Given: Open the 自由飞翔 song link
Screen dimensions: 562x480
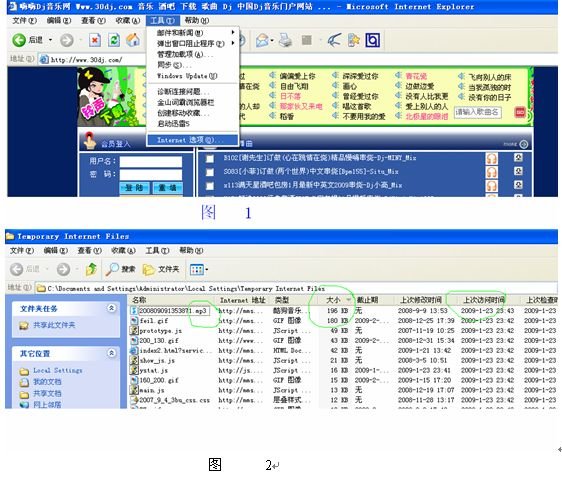Looking at the screenshot, I should (294, 86).
